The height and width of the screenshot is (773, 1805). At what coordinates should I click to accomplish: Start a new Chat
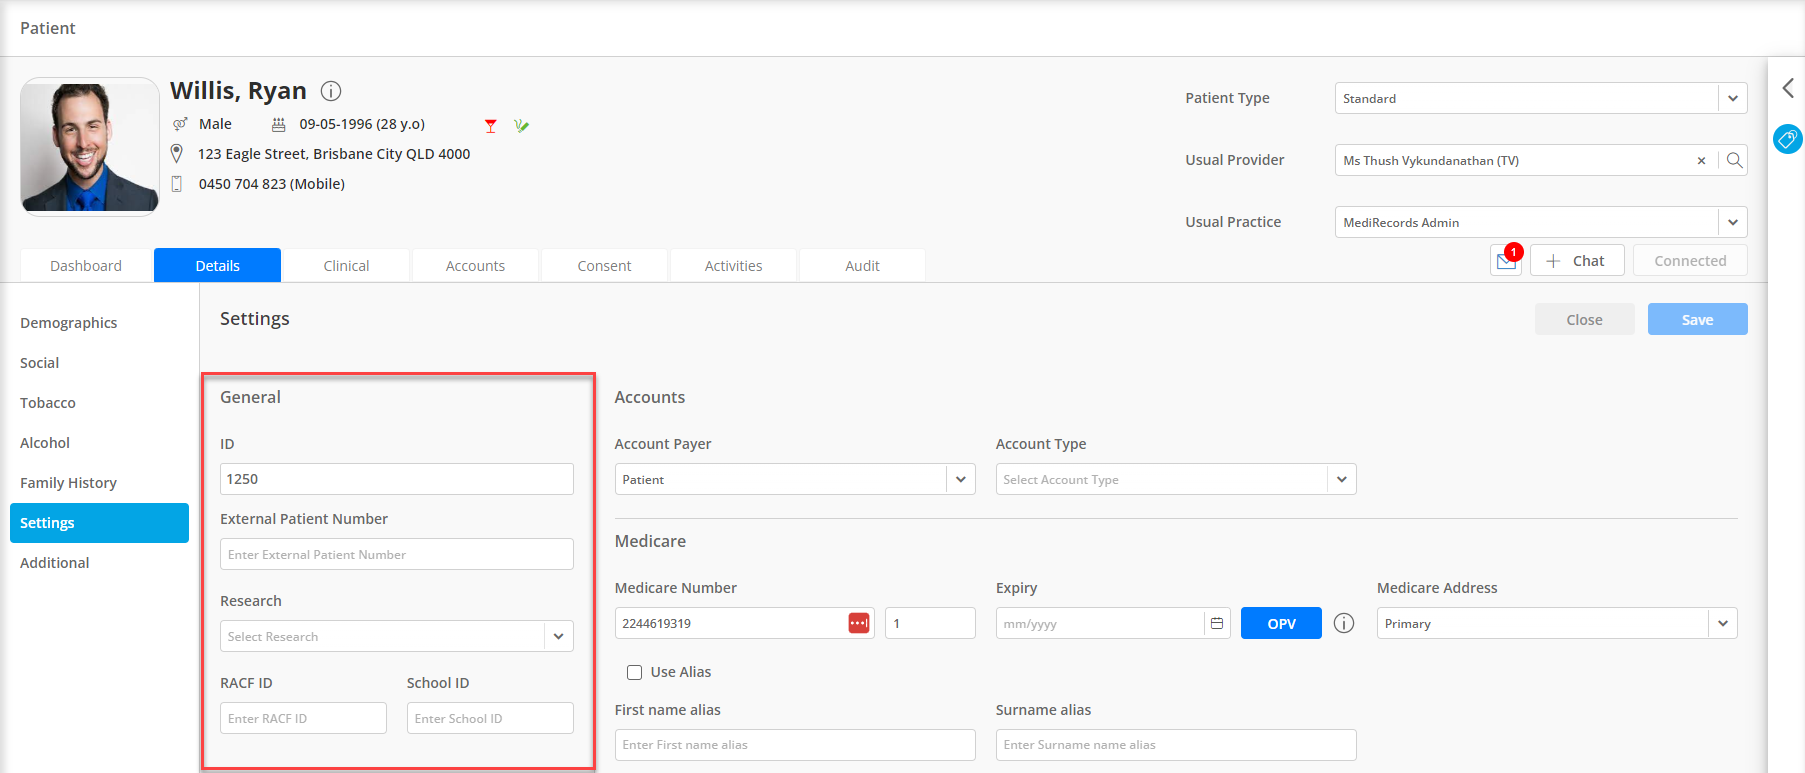1576,261
